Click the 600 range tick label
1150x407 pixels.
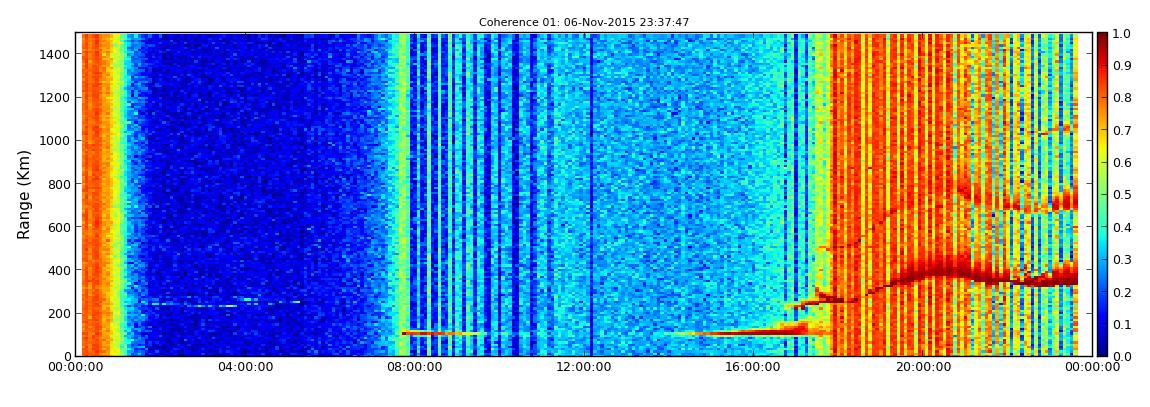(58, 227)
